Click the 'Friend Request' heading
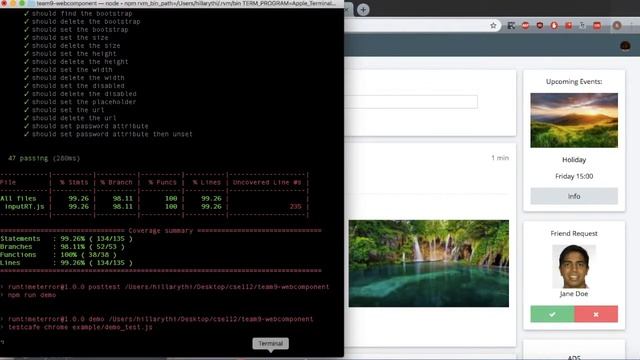Image resolution: width=640 pixels, height=360 pixels. point(574,233)
